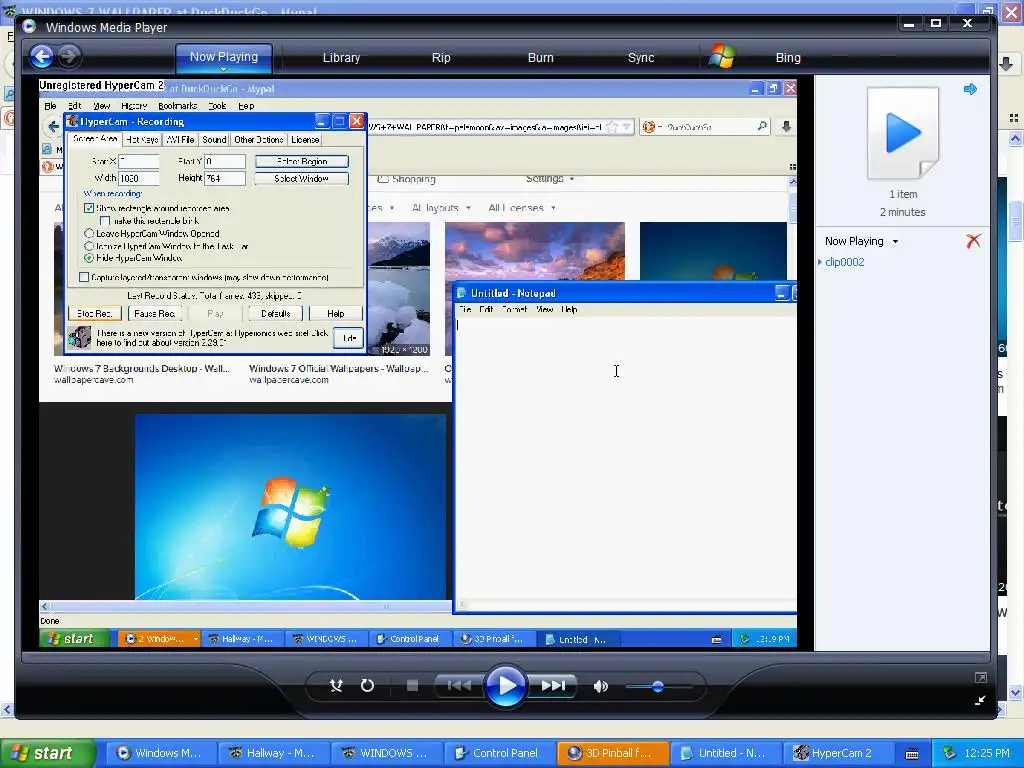Skip to the next item

point(553,686)
